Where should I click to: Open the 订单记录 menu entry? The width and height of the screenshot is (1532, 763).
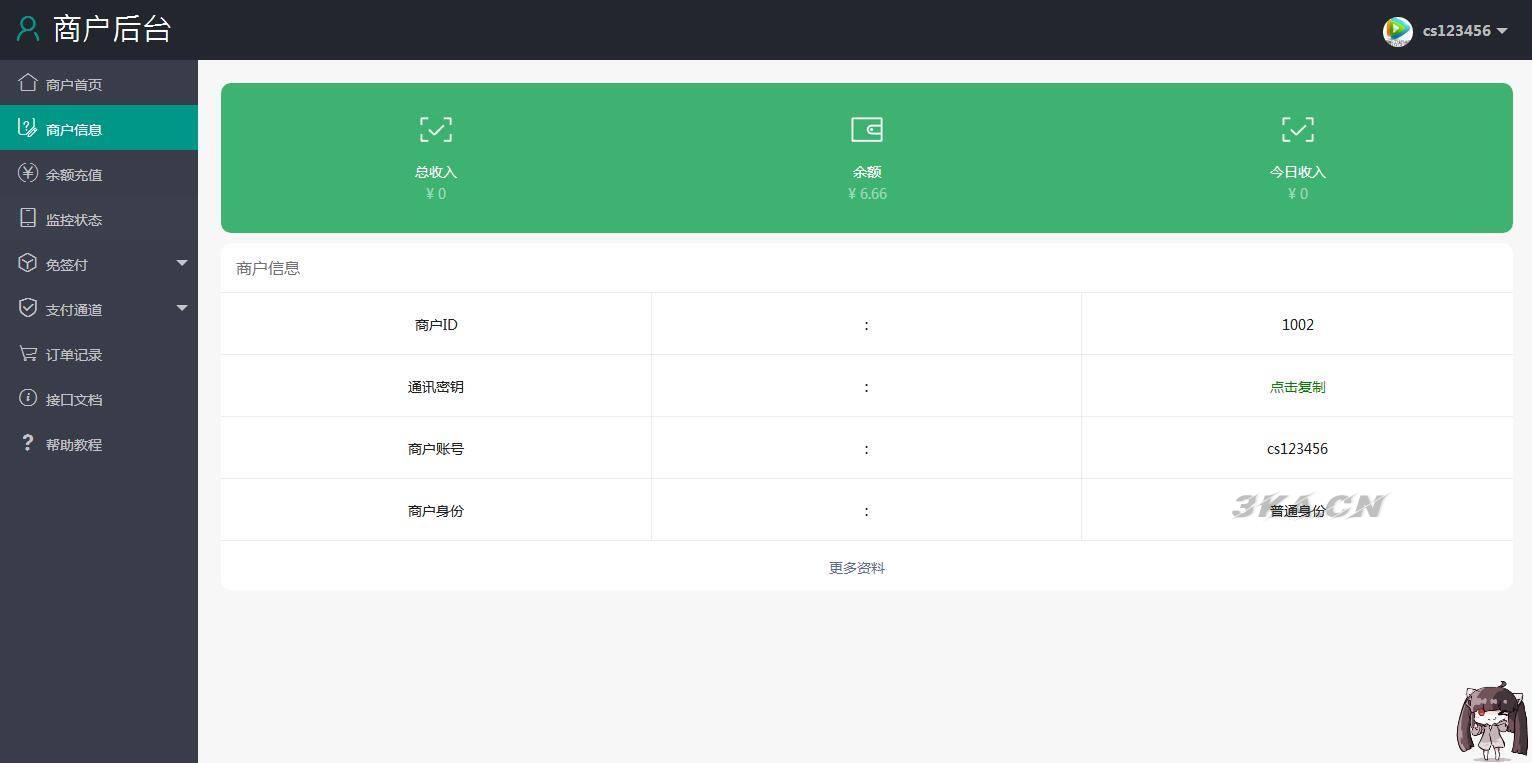pos(74,353)
